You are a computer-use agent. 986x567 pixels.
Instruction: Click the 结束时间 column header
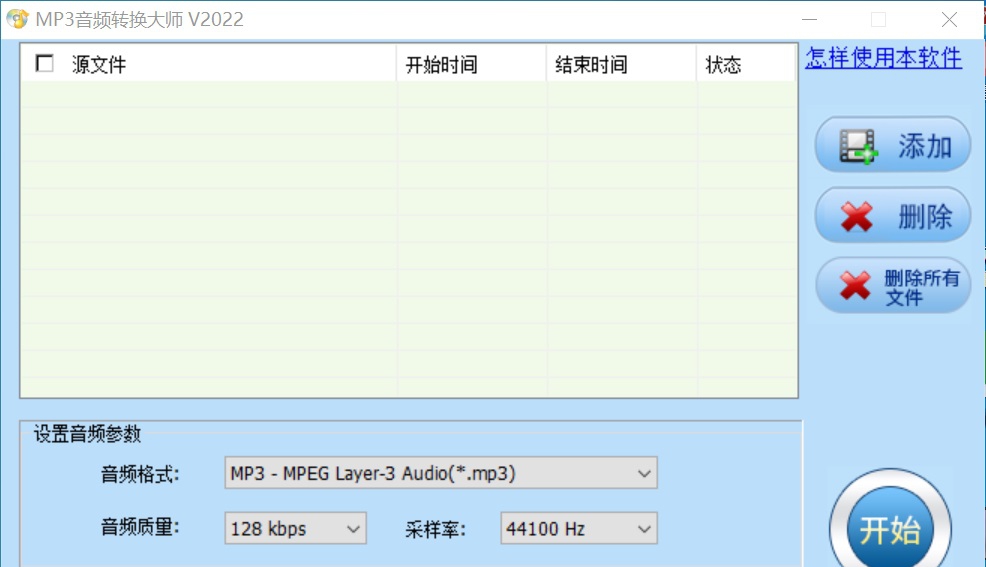coord(621,63)
